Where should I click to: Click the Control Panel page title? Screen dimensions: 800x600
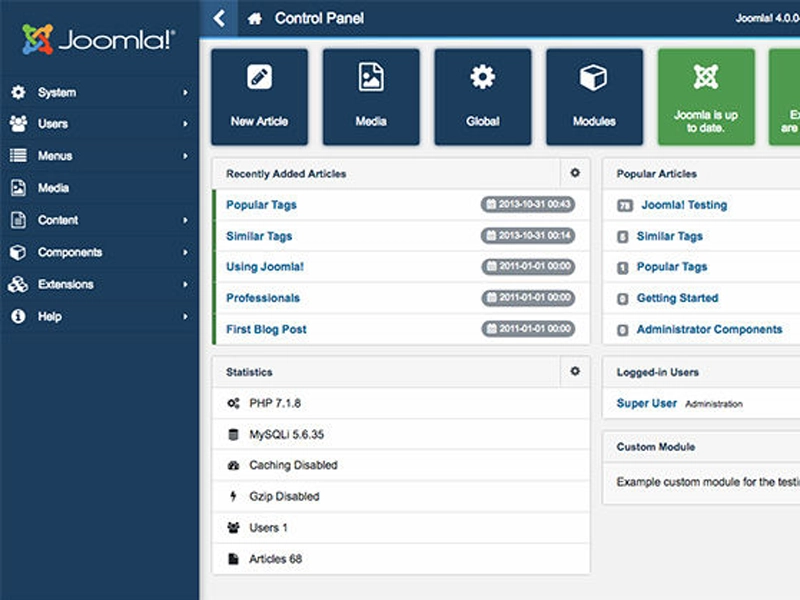point(319,18)
